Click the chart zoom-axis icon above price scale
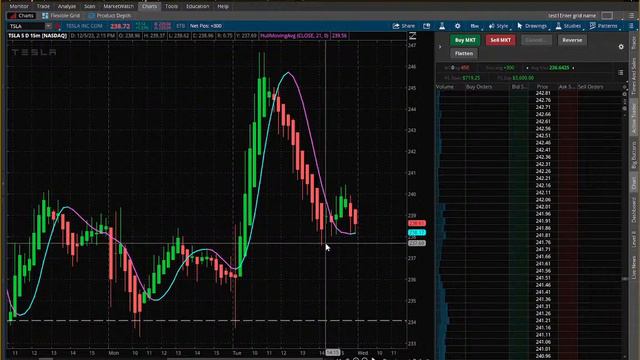Image resolution: width=640 pixels, height=360 pixels. click(x=413, y=36)
